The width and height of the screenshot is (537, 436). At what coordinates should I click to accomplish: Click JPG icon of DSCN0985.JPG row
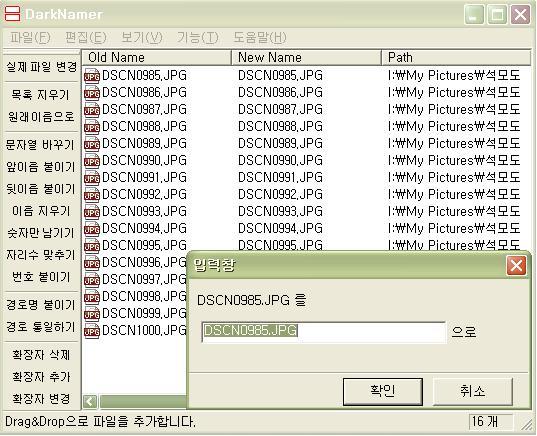tap(92, 76)
